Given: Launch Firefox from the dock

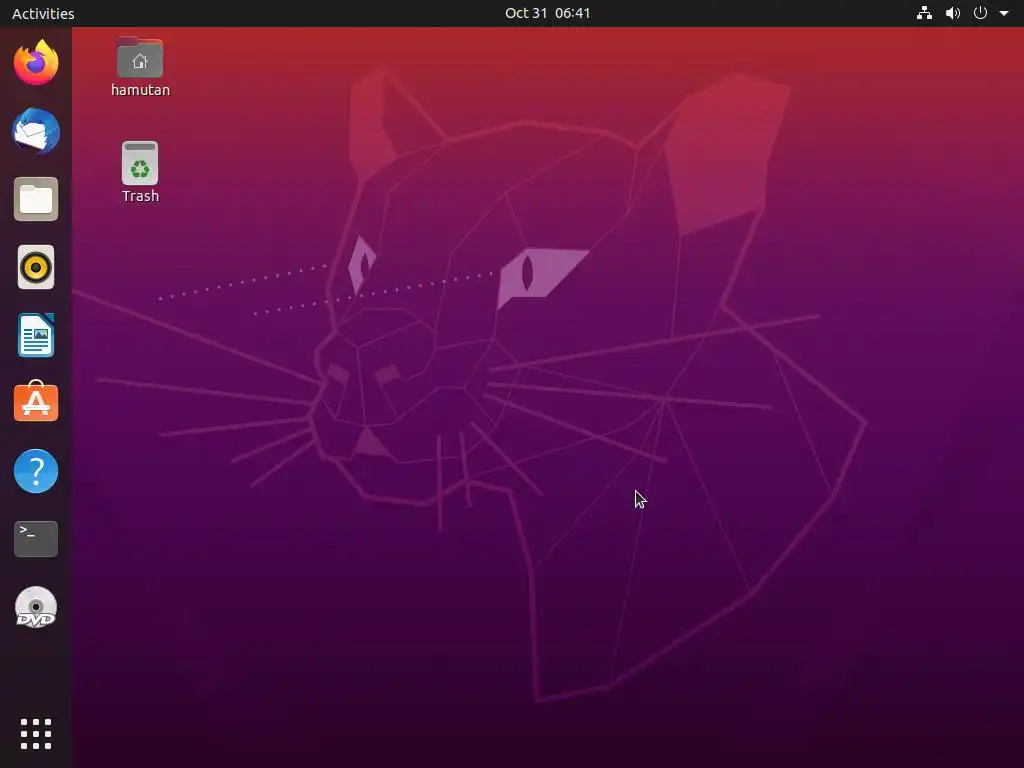Looking at the screenshot, I should click(36, 63).
